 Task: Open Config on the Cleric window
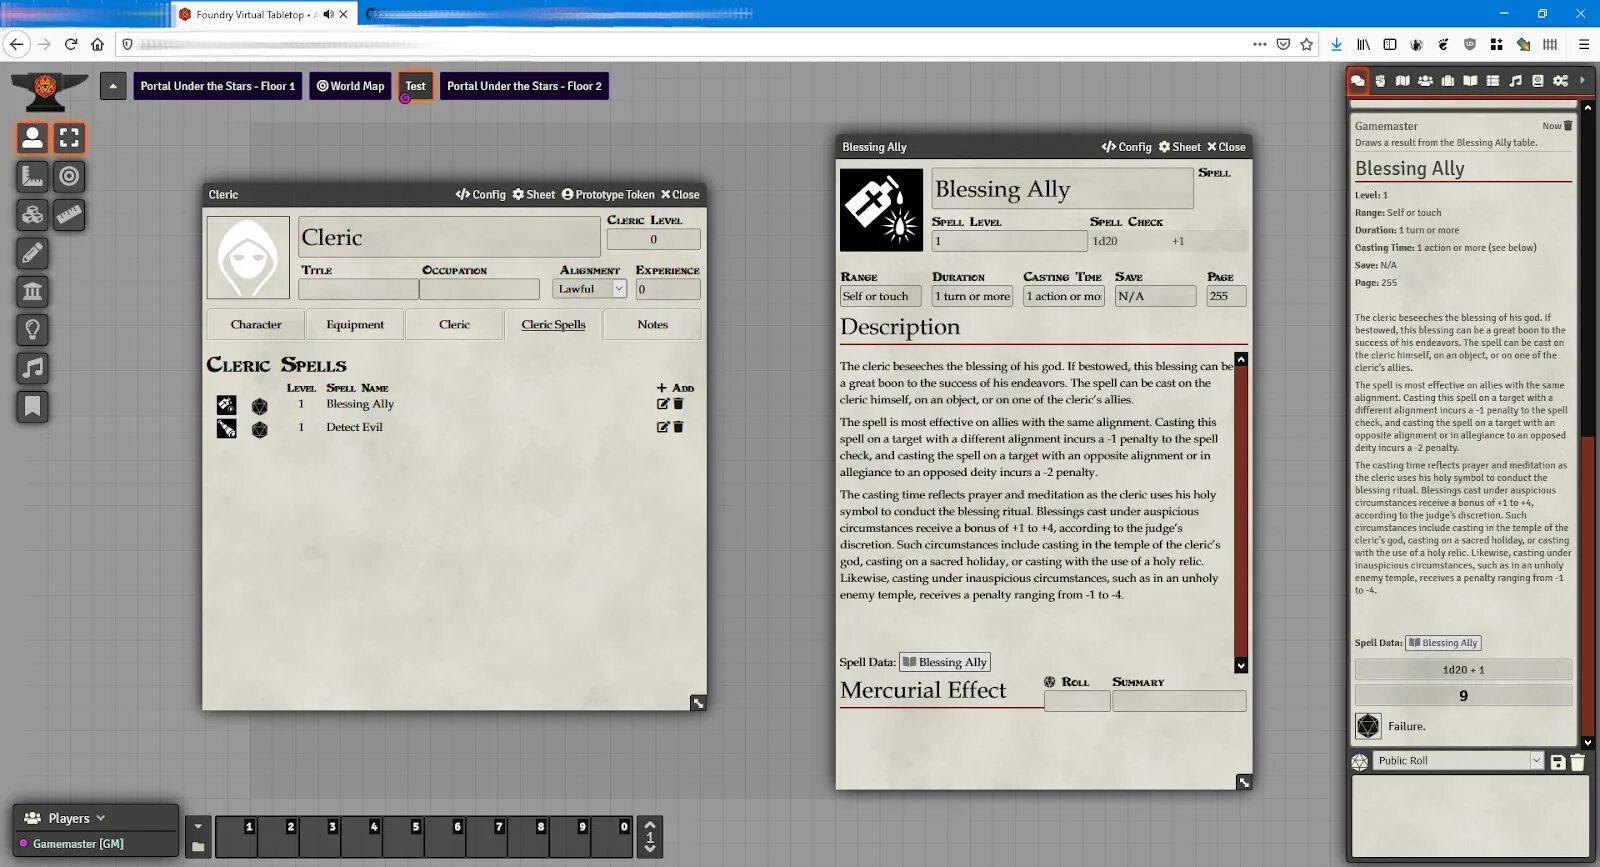pos(481,195)
